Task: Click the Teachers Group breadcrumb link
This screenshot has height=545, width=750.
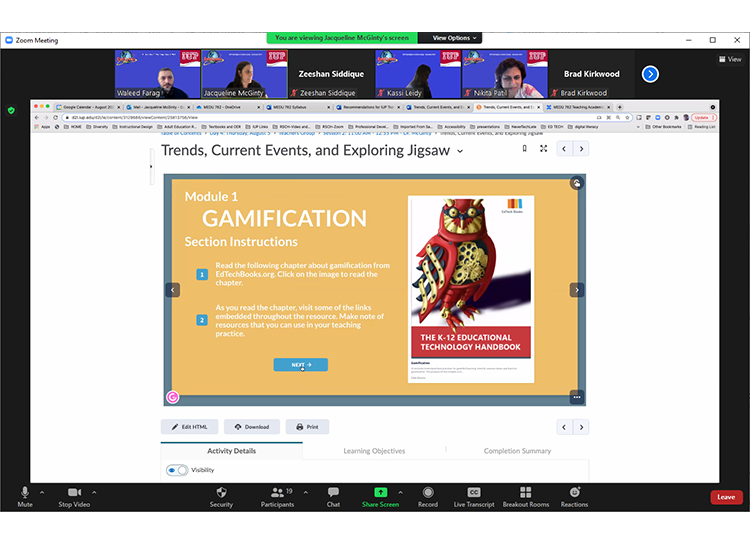Action: [297, 133]
